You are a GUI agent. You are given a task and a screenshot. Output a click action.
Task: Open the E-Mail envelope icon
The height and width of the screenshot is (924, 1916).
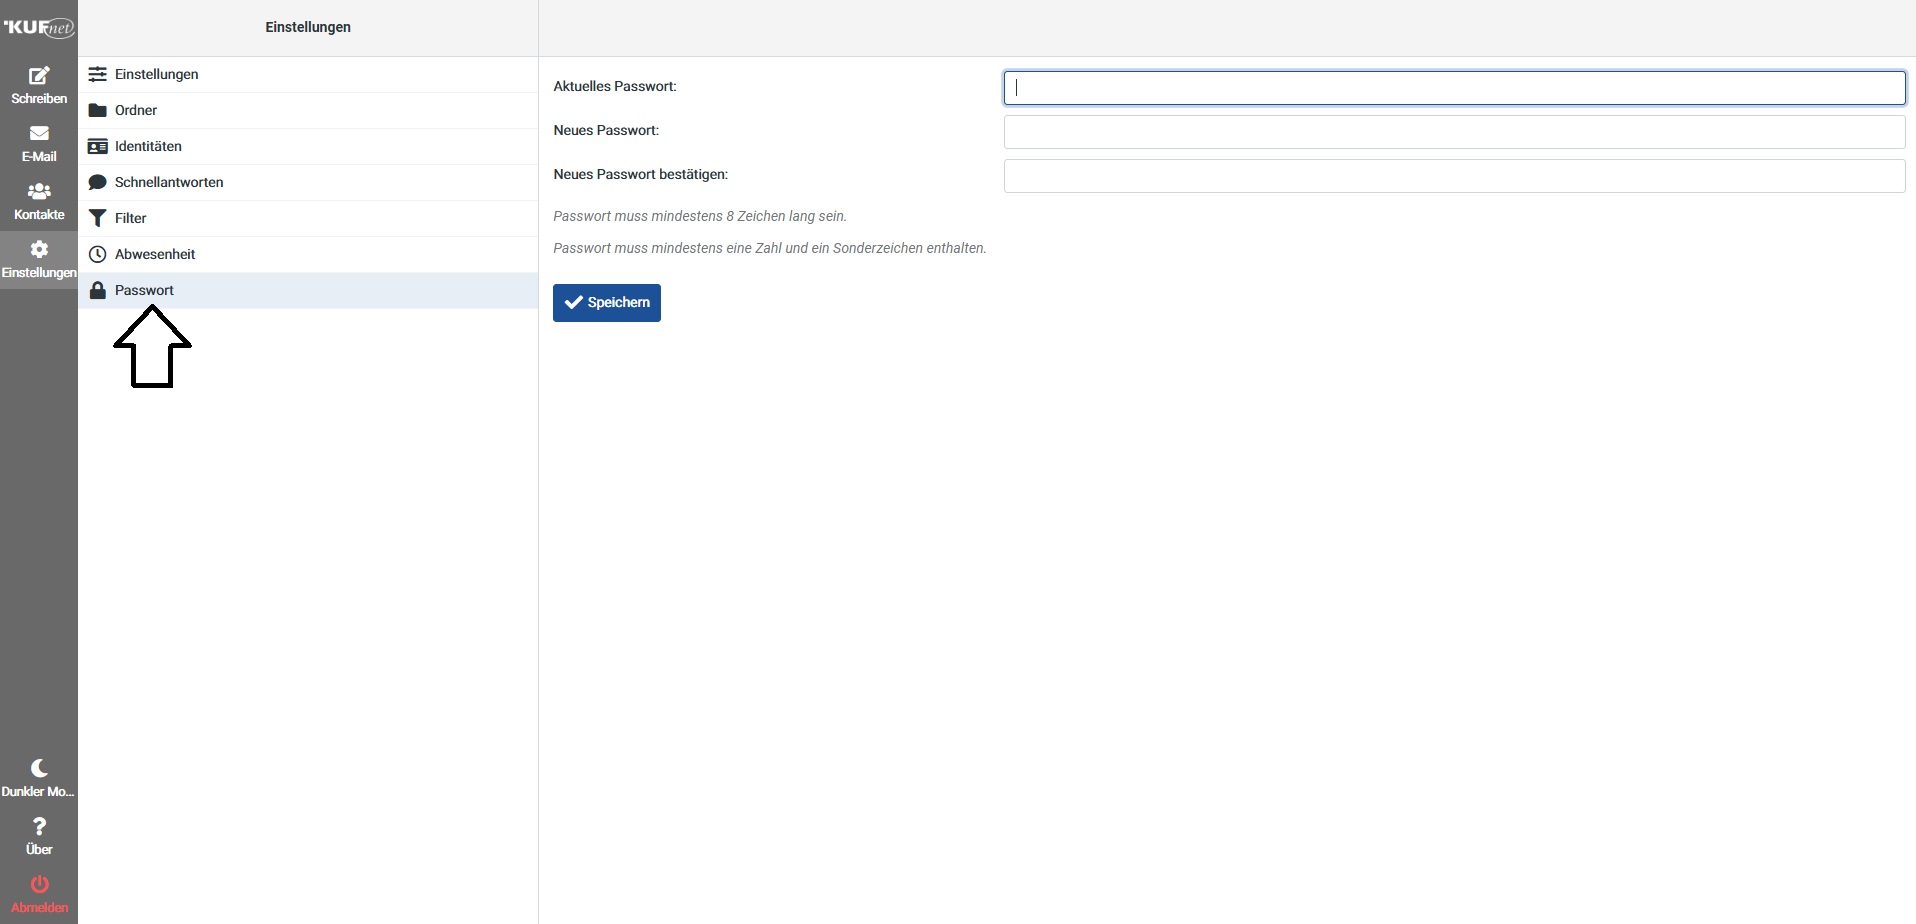click(x=39, y=134)
